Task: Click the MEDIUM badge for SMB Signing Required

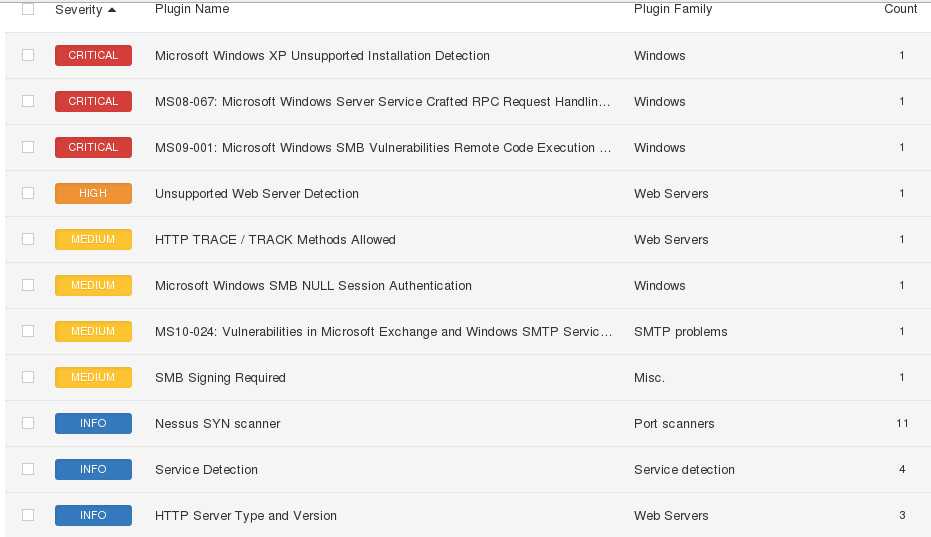Action: [93, 378]
